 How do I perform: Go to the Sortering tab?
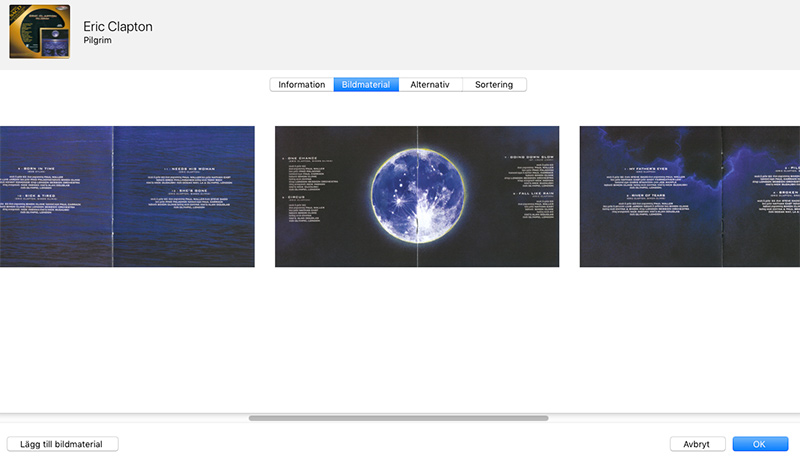pos(494,85)
